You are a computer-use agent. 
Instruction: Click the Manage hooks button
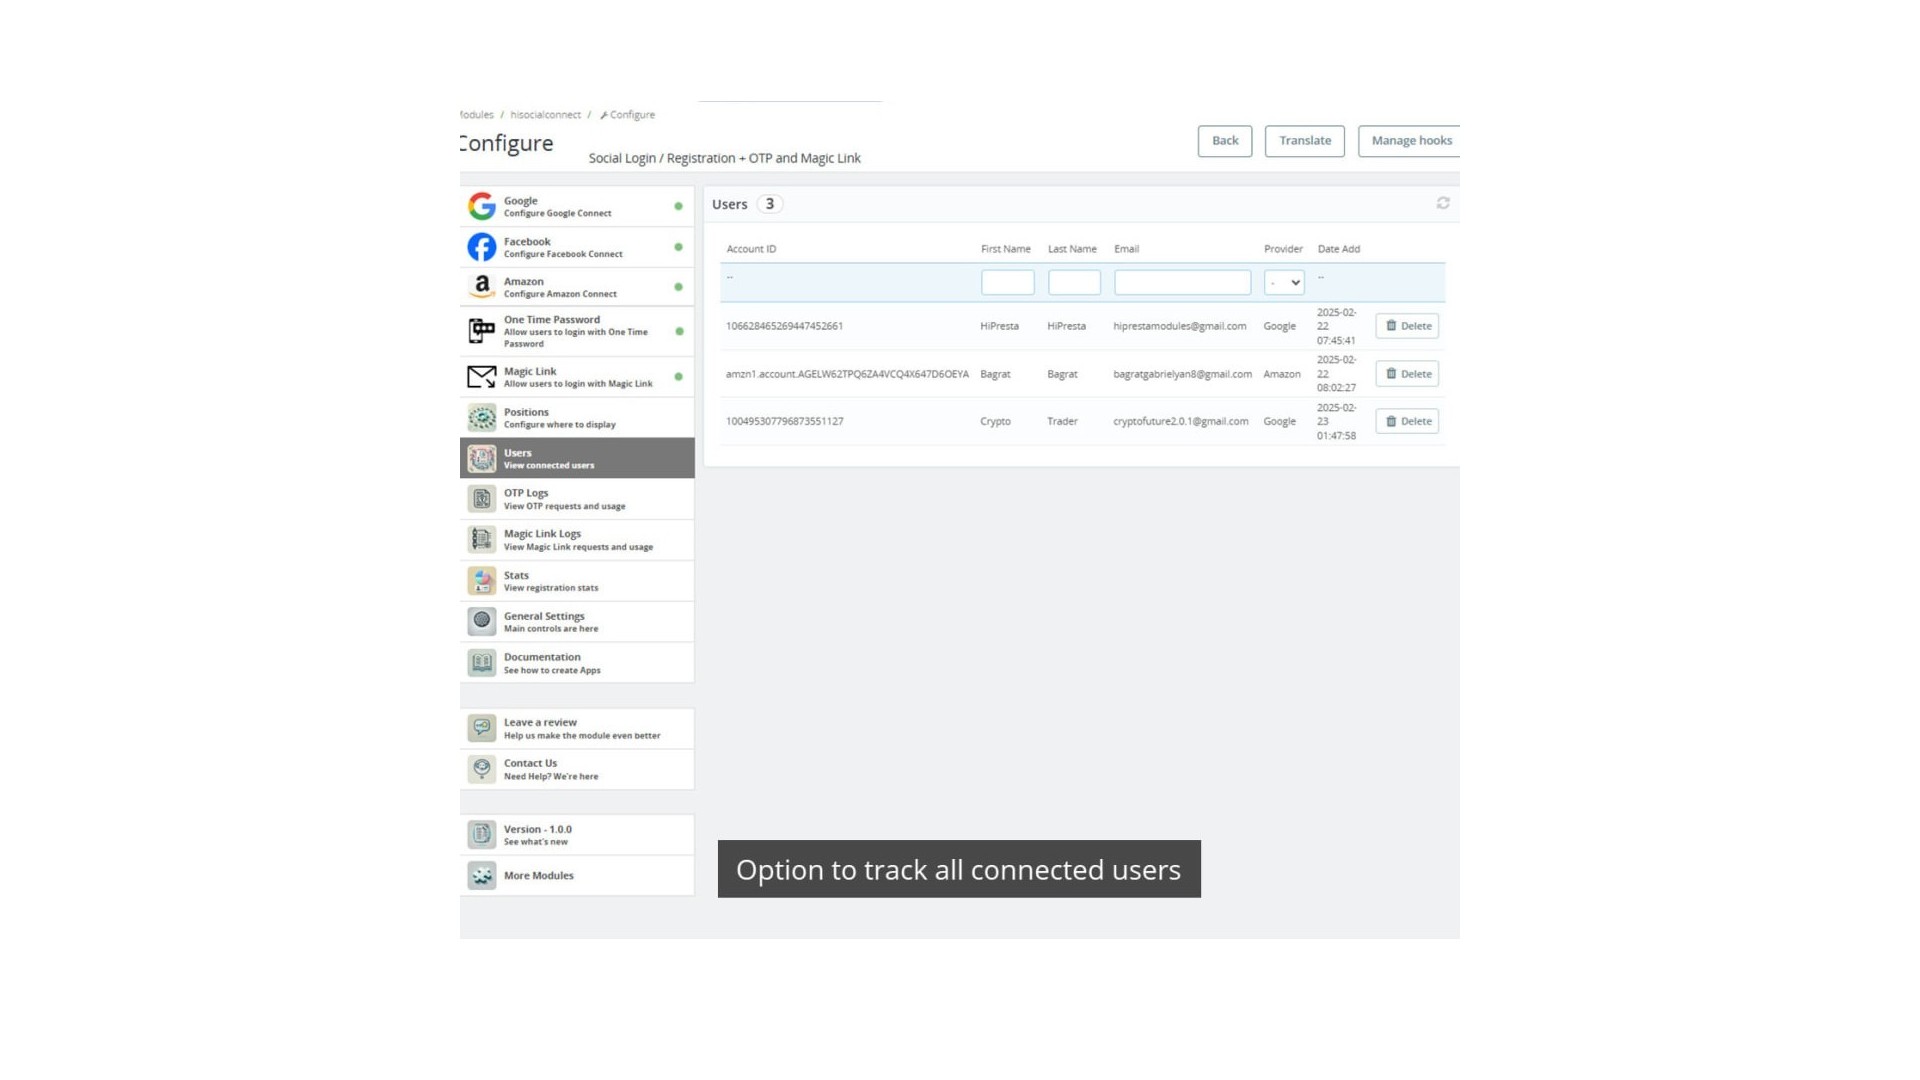point(1410,141)
